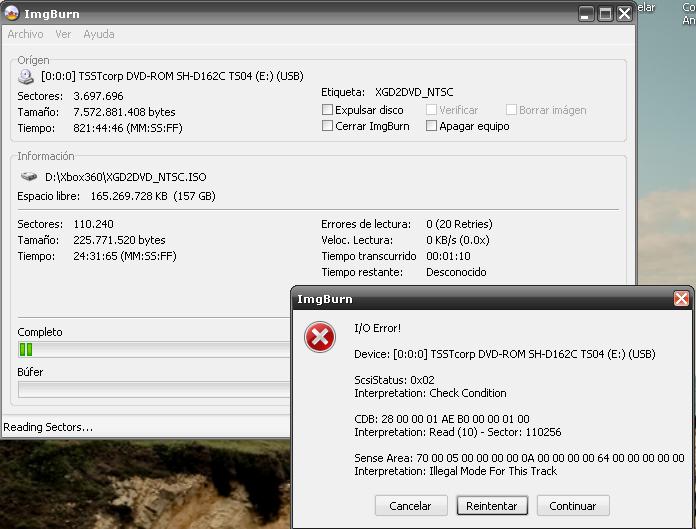Click the Sectores value 110.240
This screenshot has height=529, width=696.
[x=93, y=224]
